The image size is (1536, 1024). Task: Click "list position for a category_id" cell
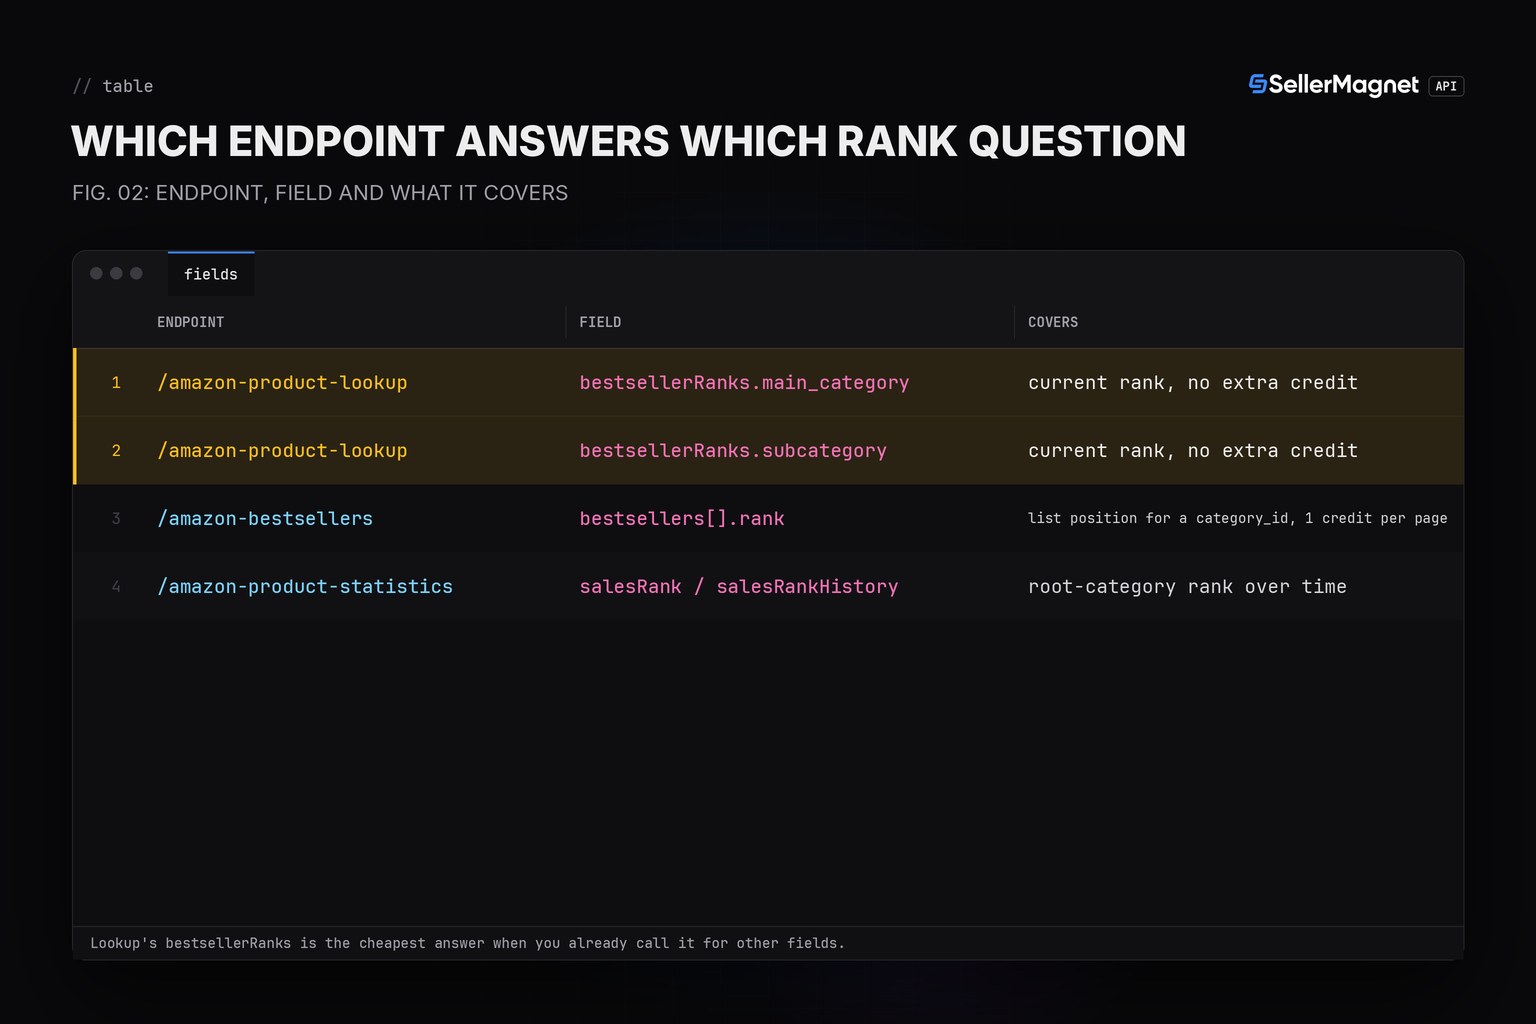coord(1238,518)
